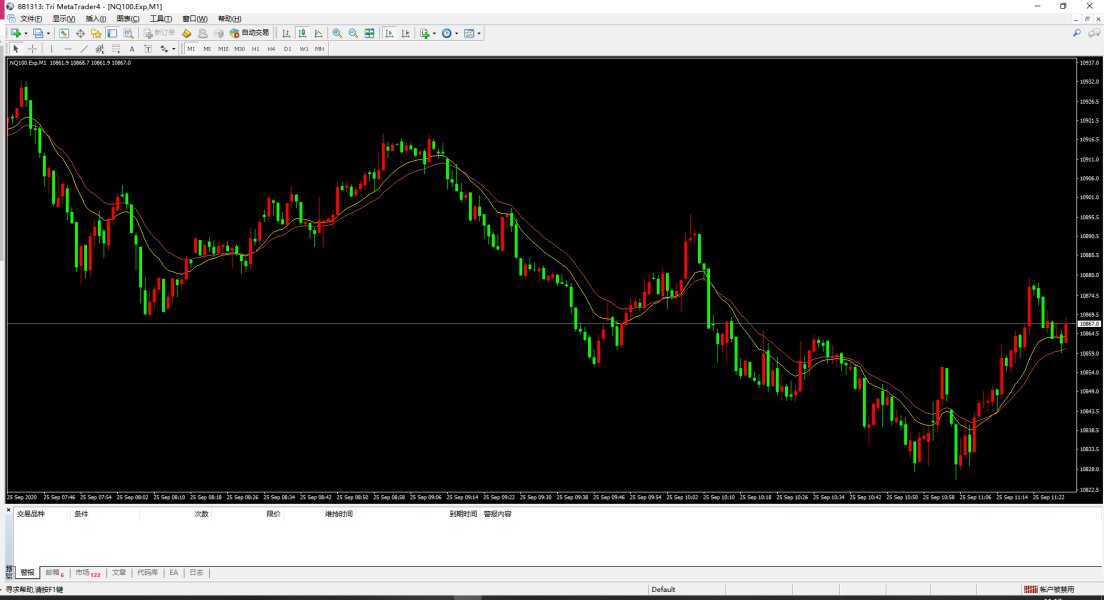Image resolution: width=1104 pixels, height=600 pixels.
Task: Switch to the D1 timeframe
Action: pos(287,49)
